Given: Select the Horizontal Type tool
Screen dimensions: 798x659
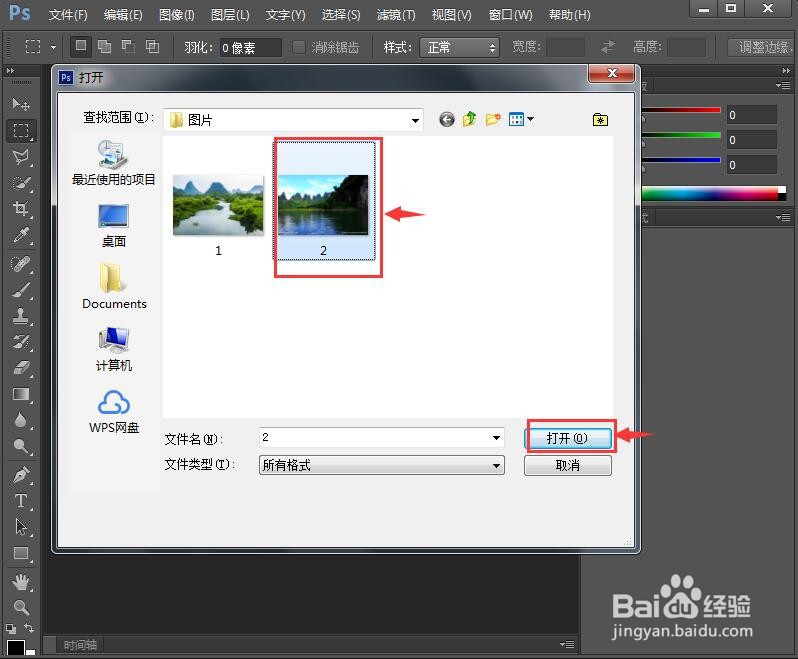Looking at the screenshot, I should tap(21, 501).
